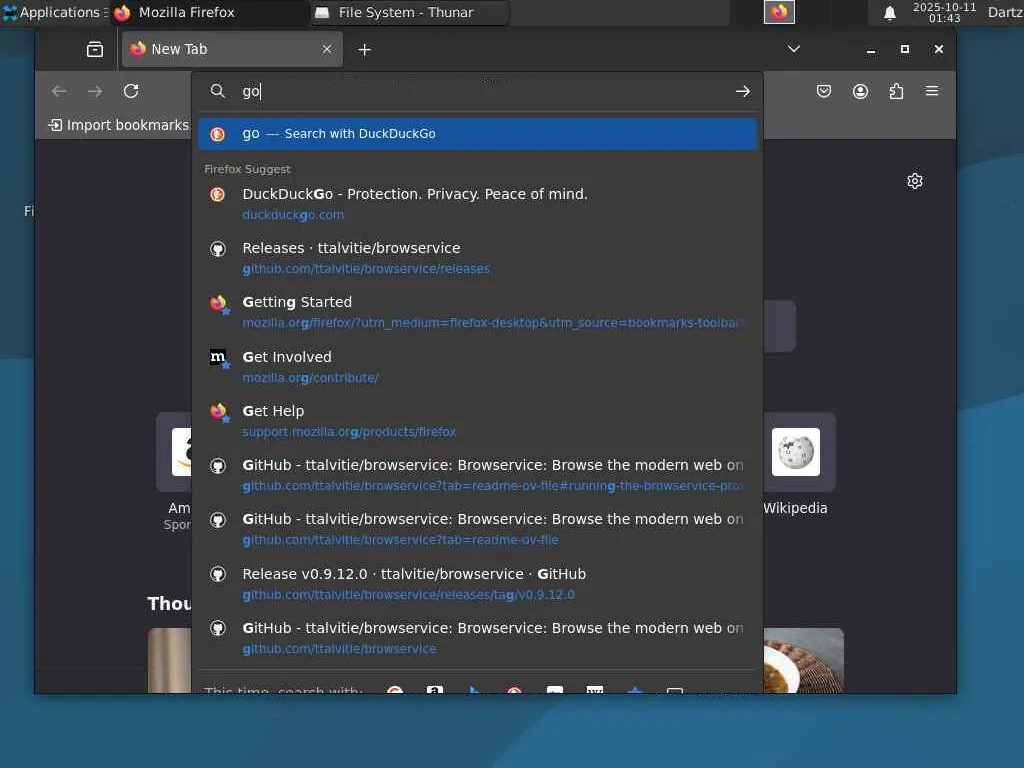Screen dimensions: 1024x768
Task: Open GitHub suggestion with running-the-browservice URL
Action: [477, 475]
